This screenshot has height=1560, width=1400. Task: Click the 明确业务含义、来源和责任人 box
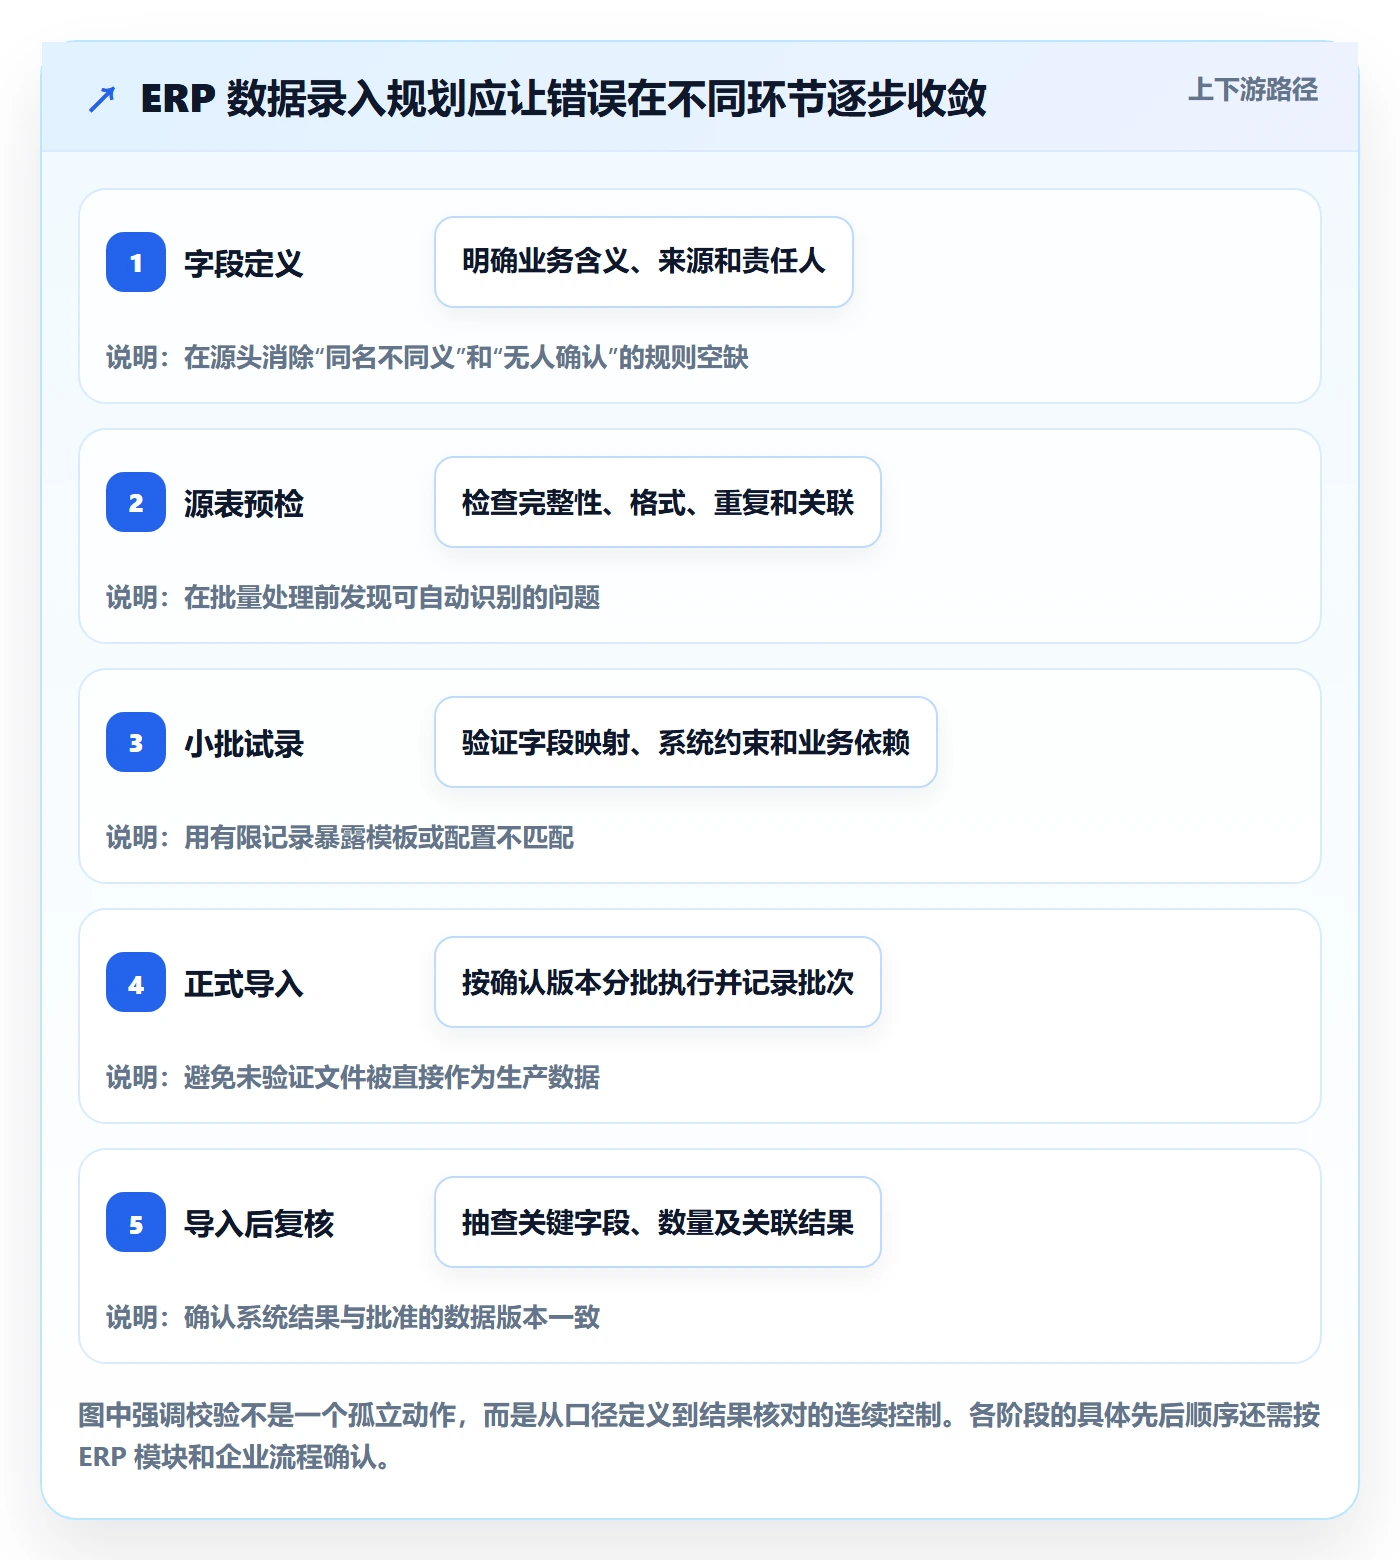pos(644,262)
